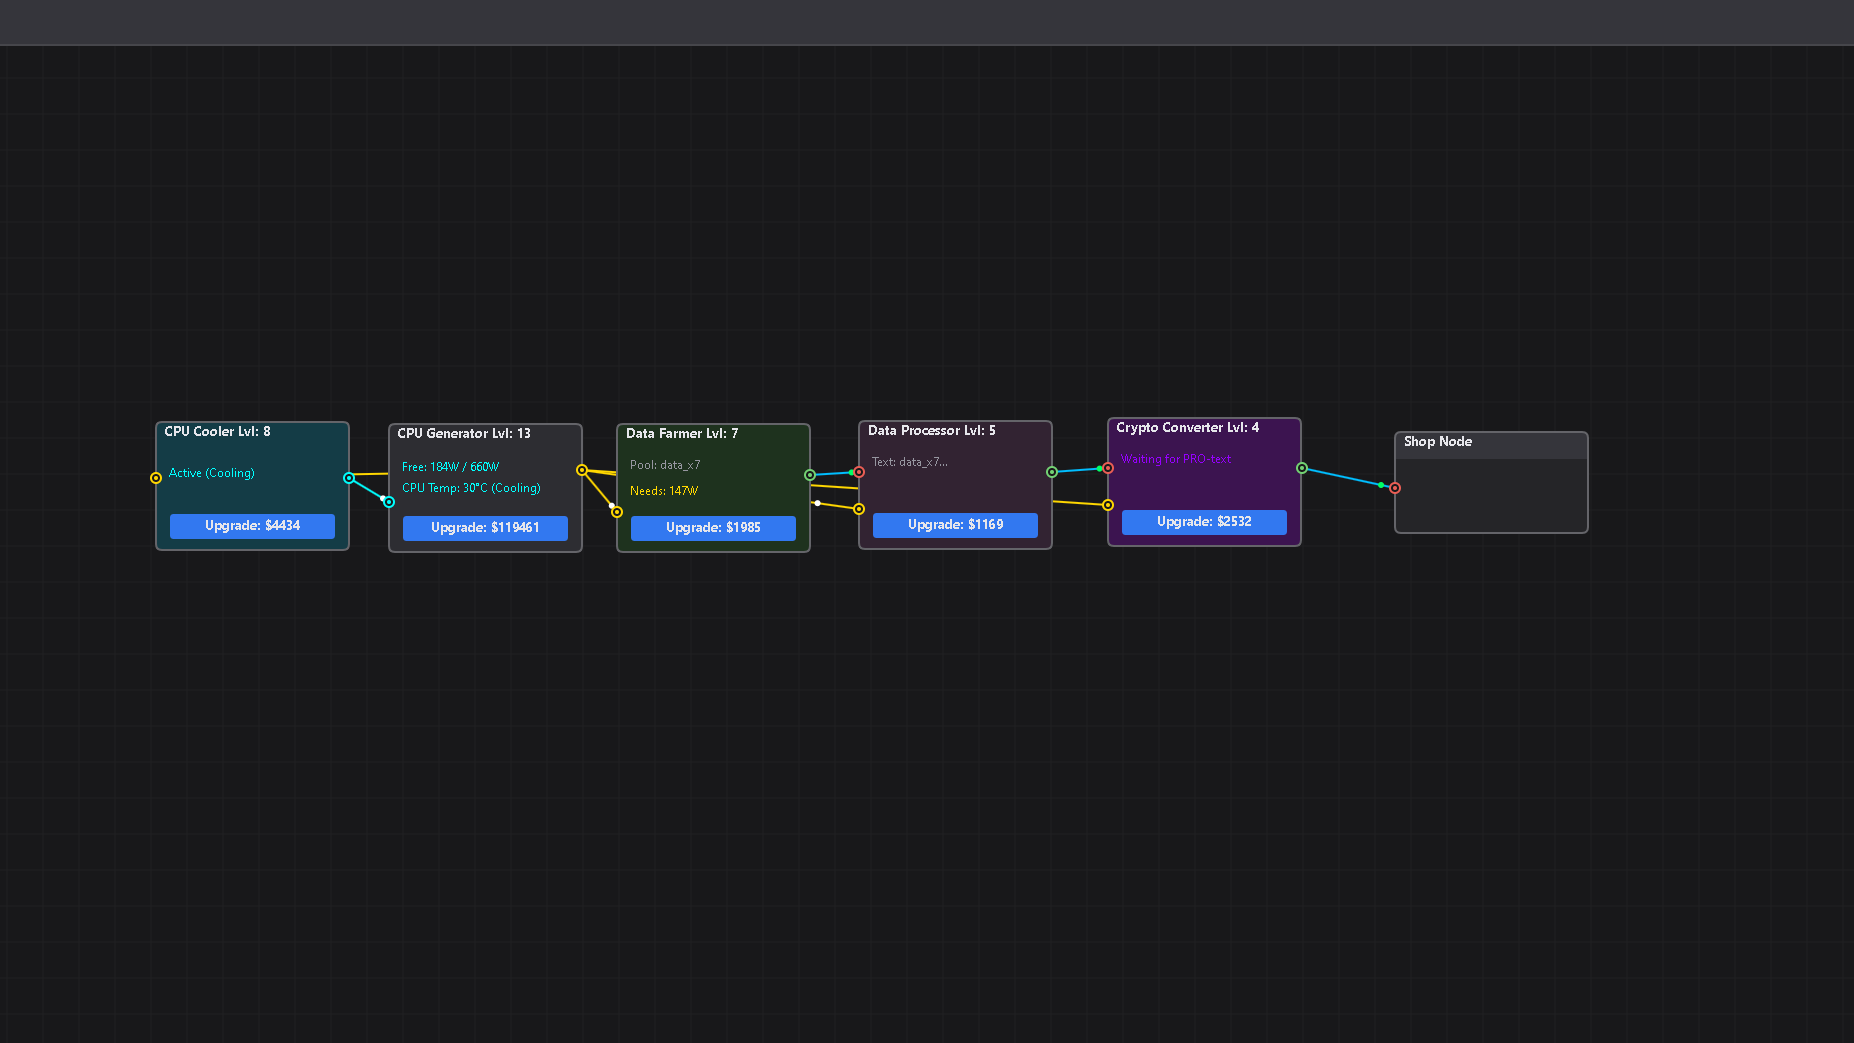Click the red input port on Crypto Converter
The height and width of the screenshot is (1043, 1854).
pos(1108,468)
